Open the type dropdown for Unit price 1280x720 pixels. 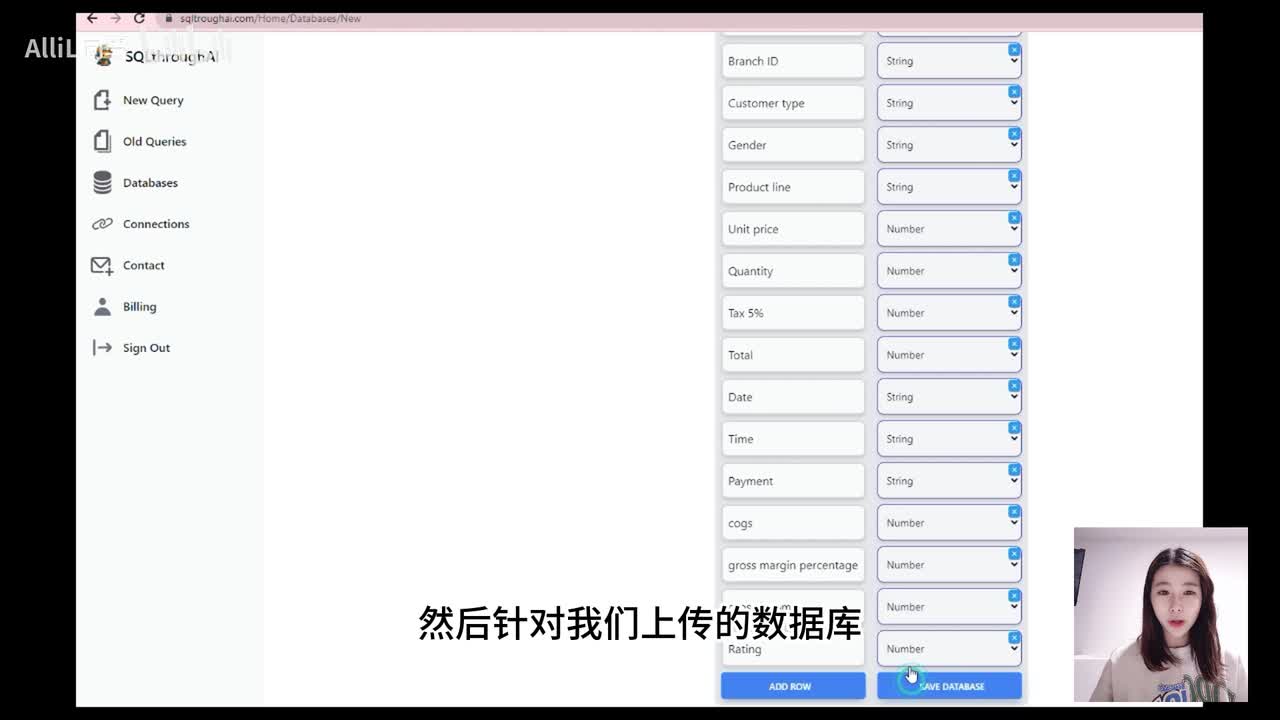pyautogui.click(x=947, y=230)
